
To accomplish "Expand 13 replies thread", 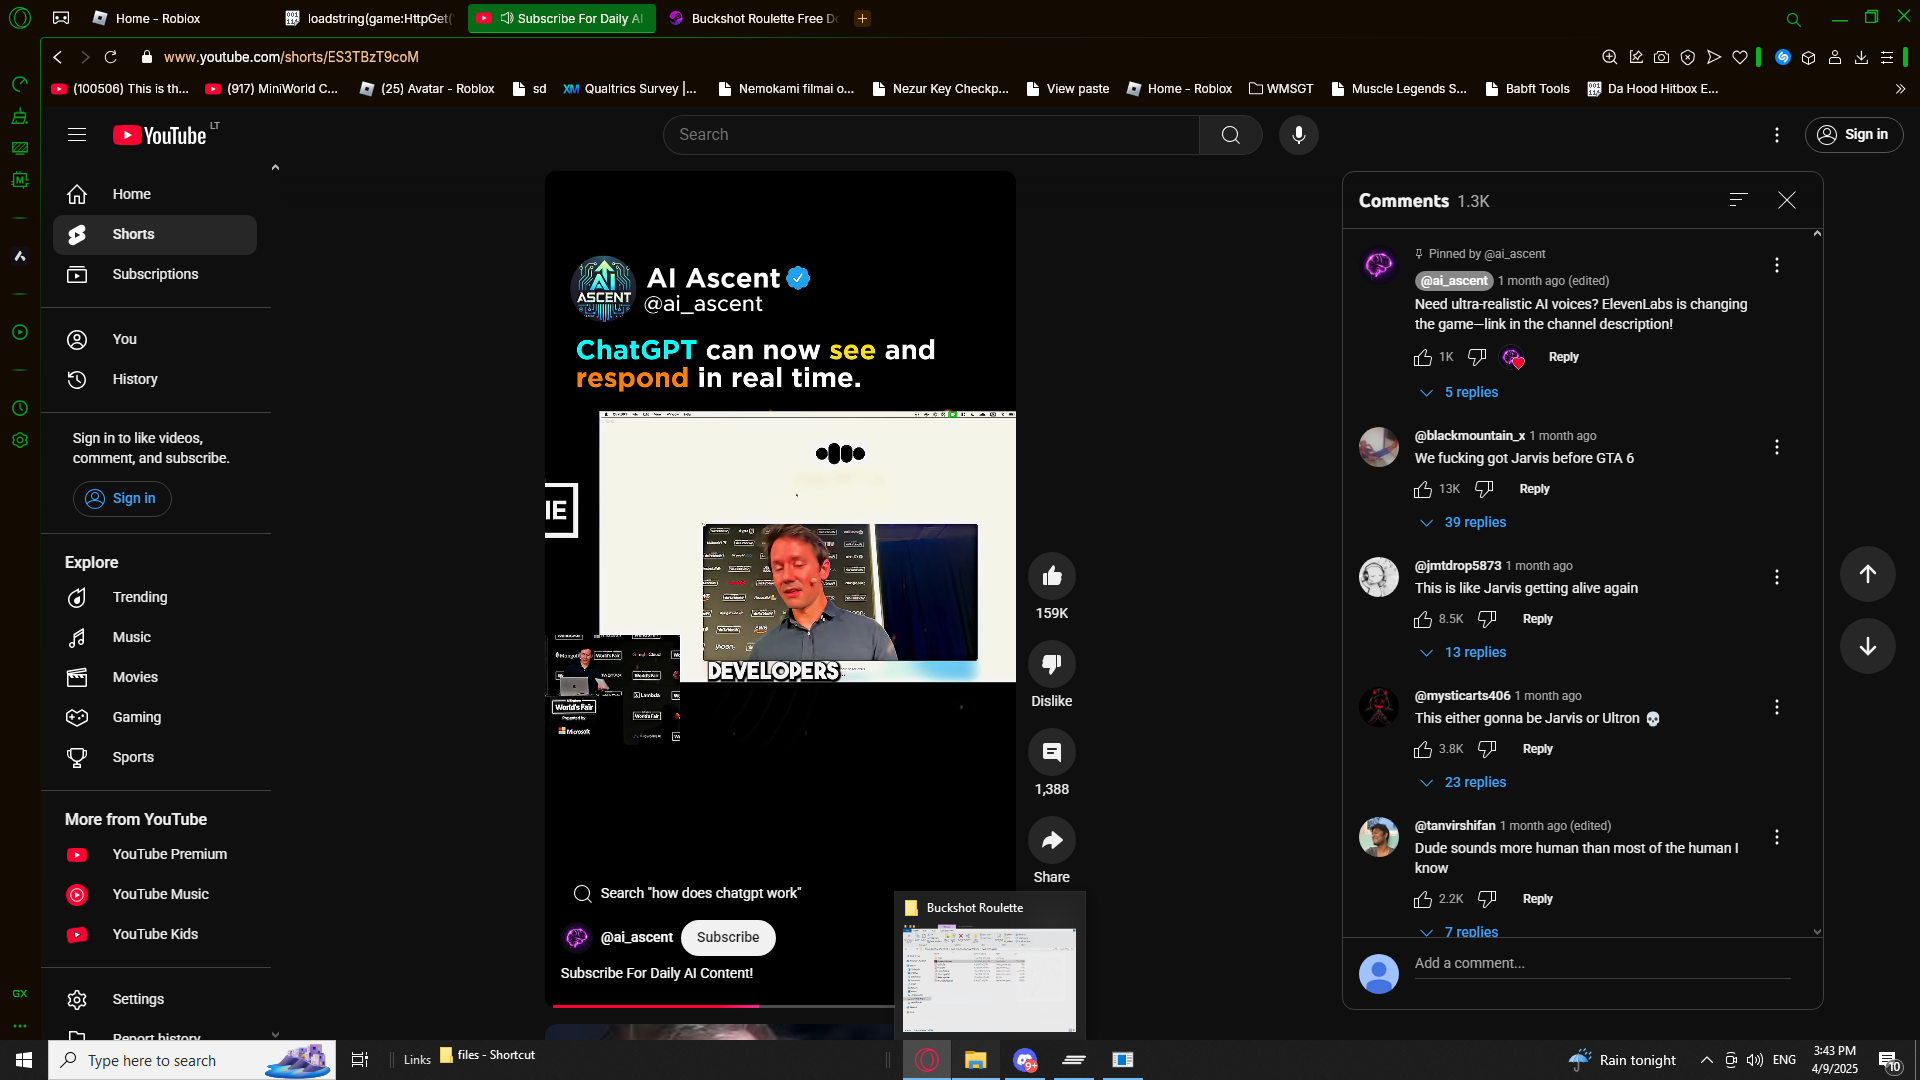I will coord(1463,652).
